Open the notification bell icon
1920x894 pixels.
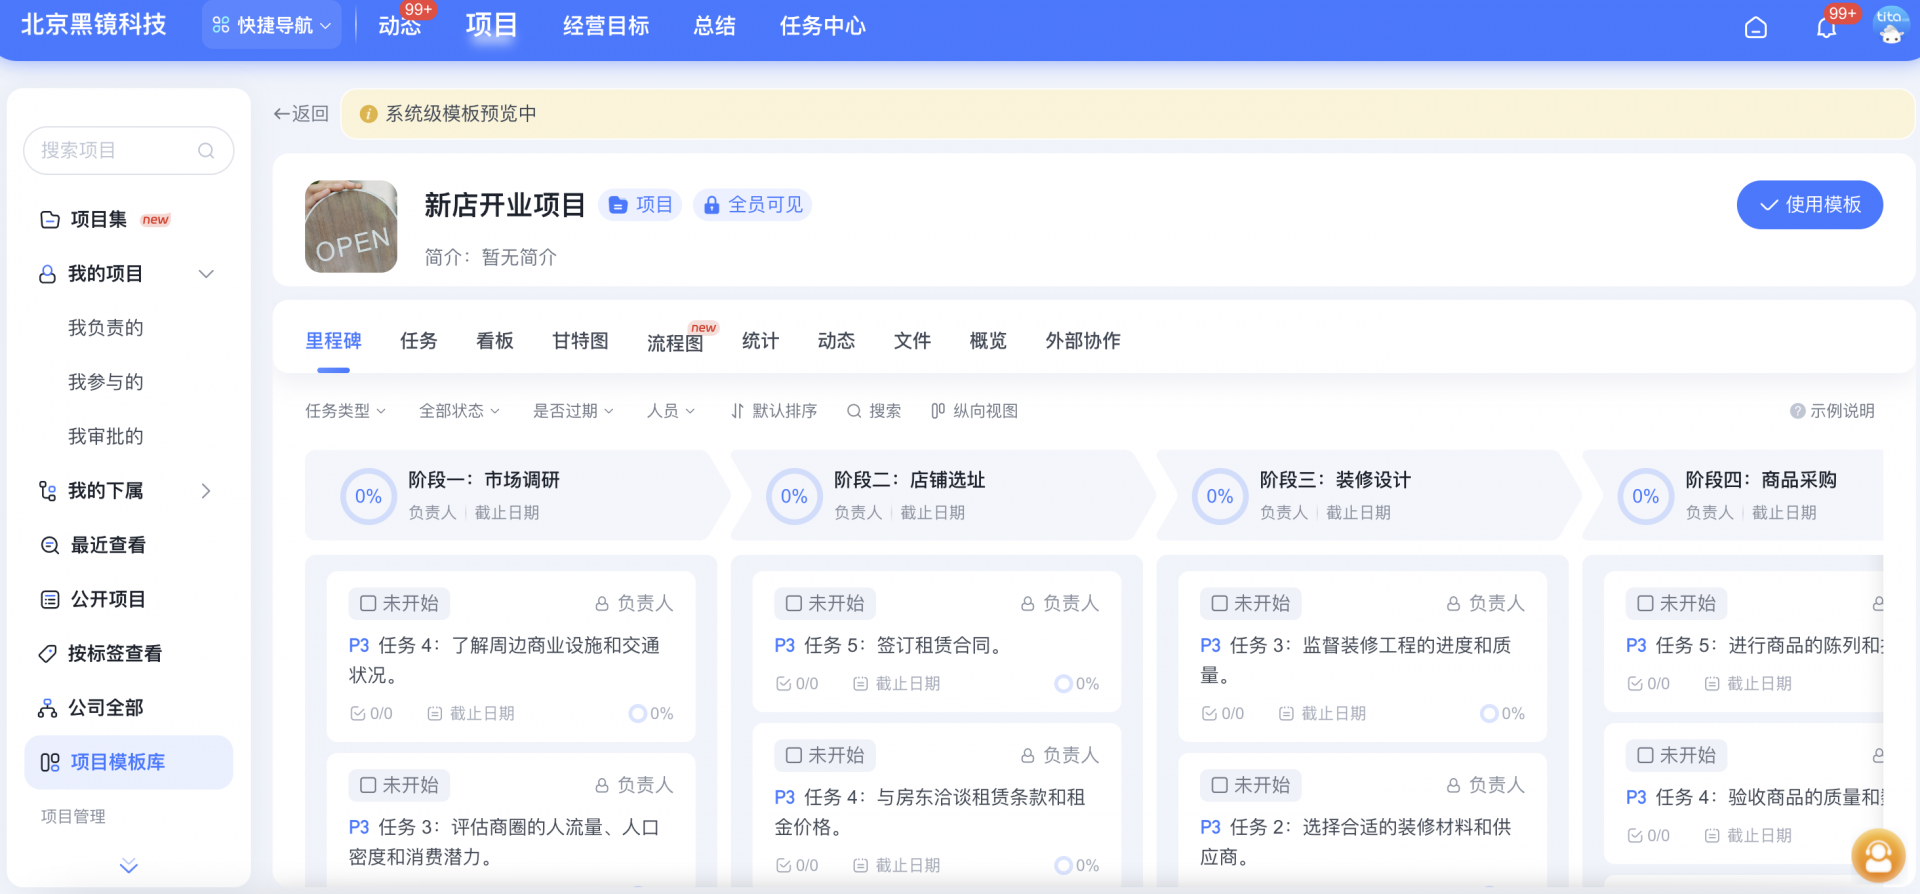pyautogui.click(x=1826, y=28)
